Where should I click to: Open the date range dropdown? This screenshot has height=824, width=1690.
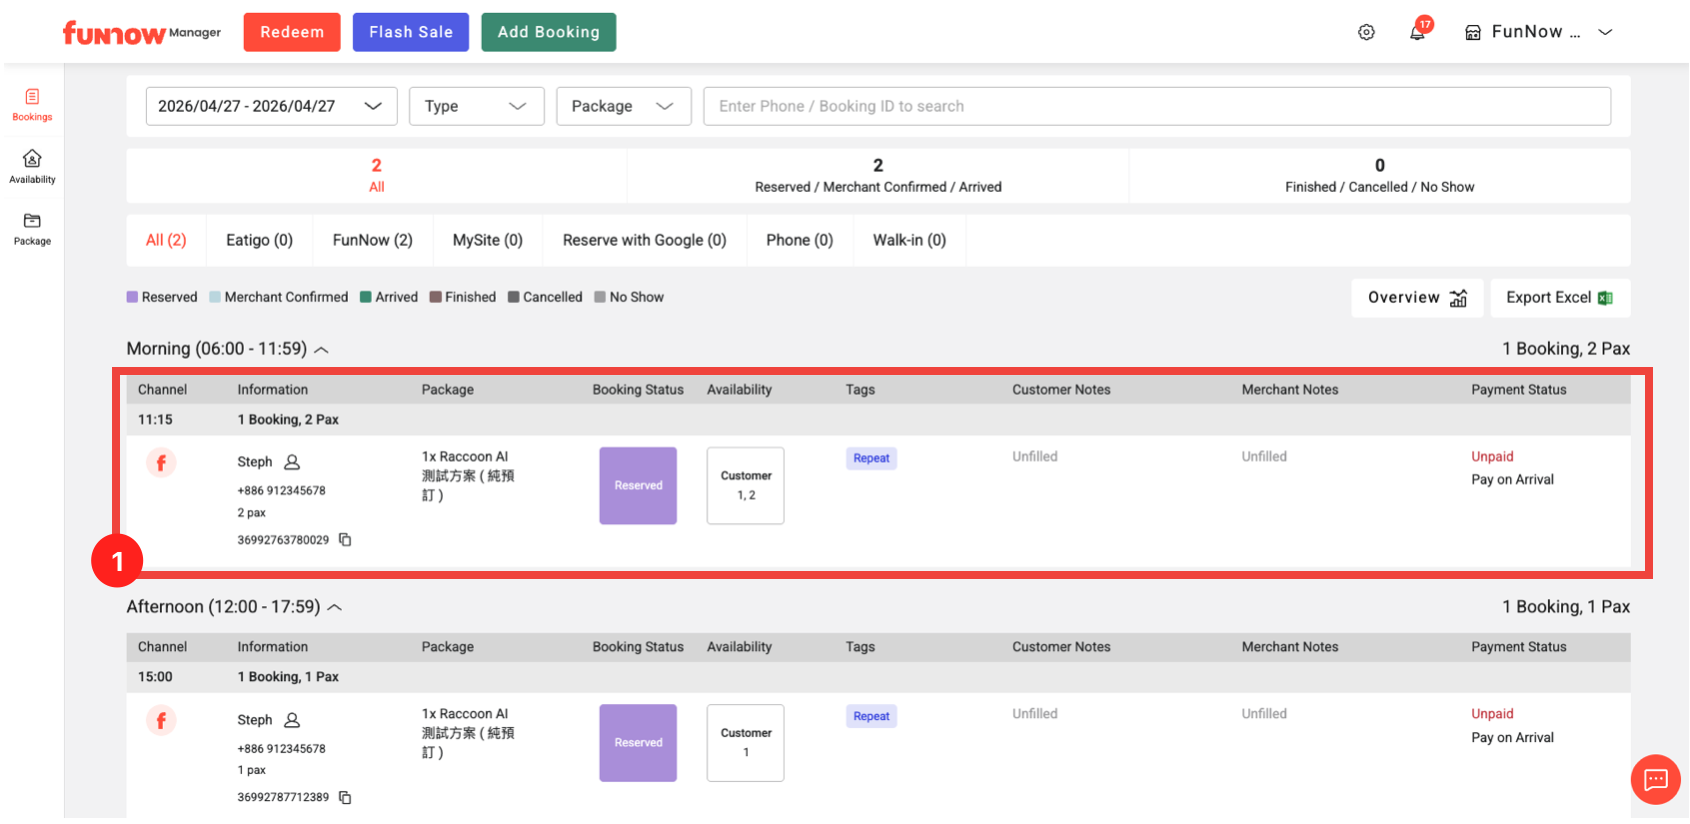click(271, 106)
